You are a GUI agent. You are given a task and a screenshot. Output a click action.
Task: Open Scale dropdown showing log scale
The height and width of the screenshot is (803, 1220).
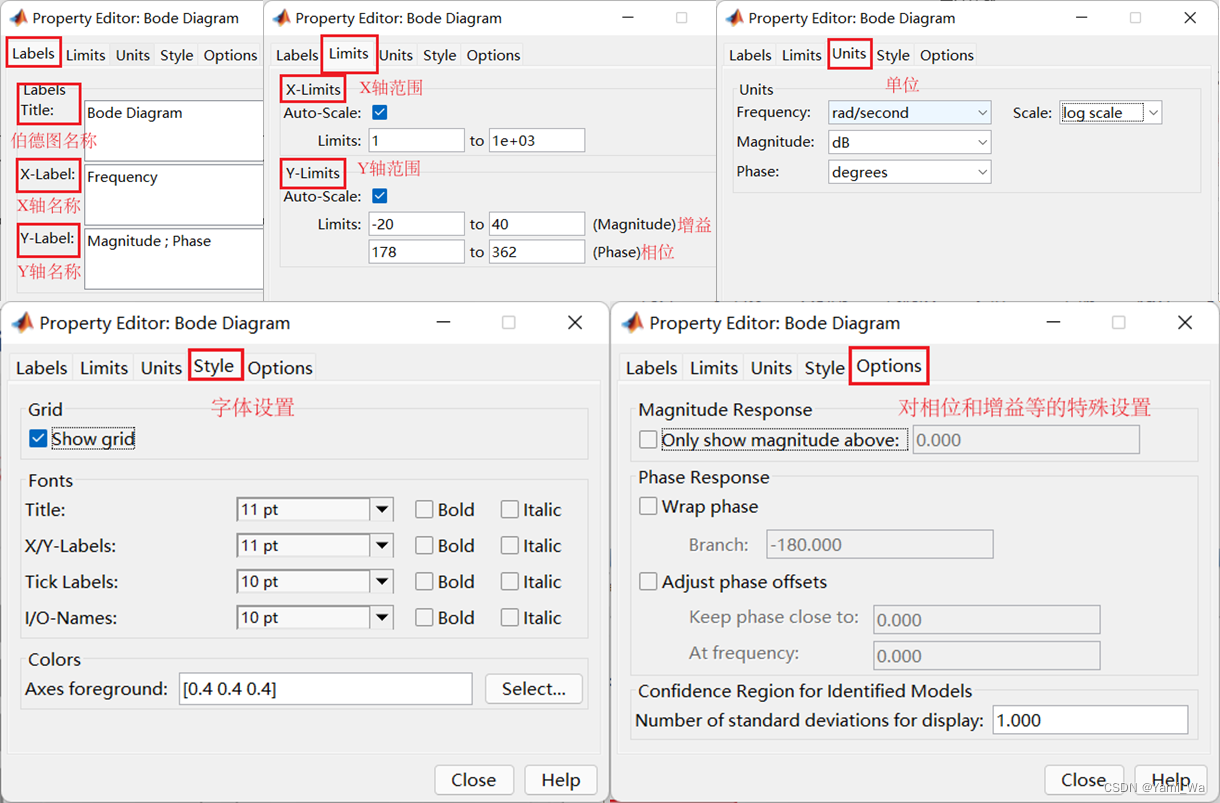coord(1110,113)
